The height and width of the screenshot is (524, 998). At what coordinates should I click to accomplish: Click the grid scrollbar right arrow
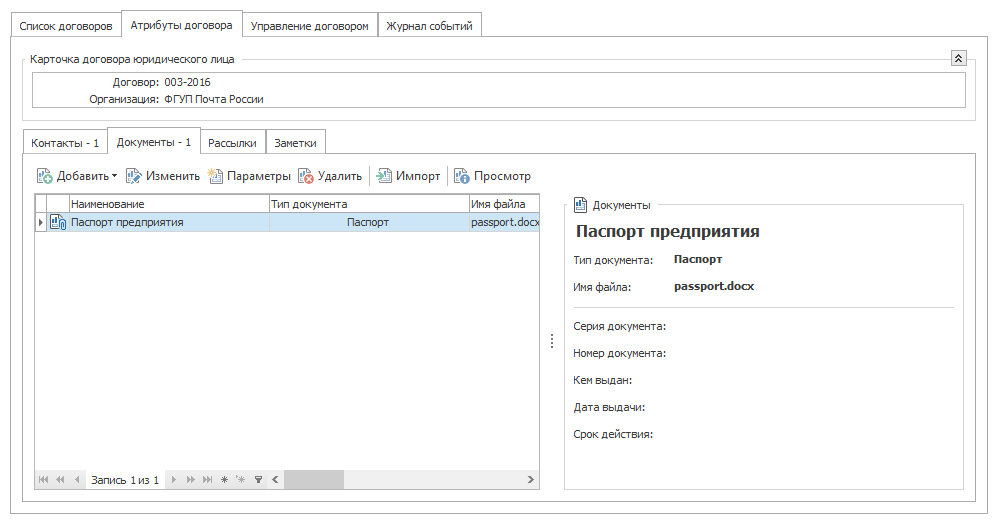pyautogui.click(x=531, y=479)
